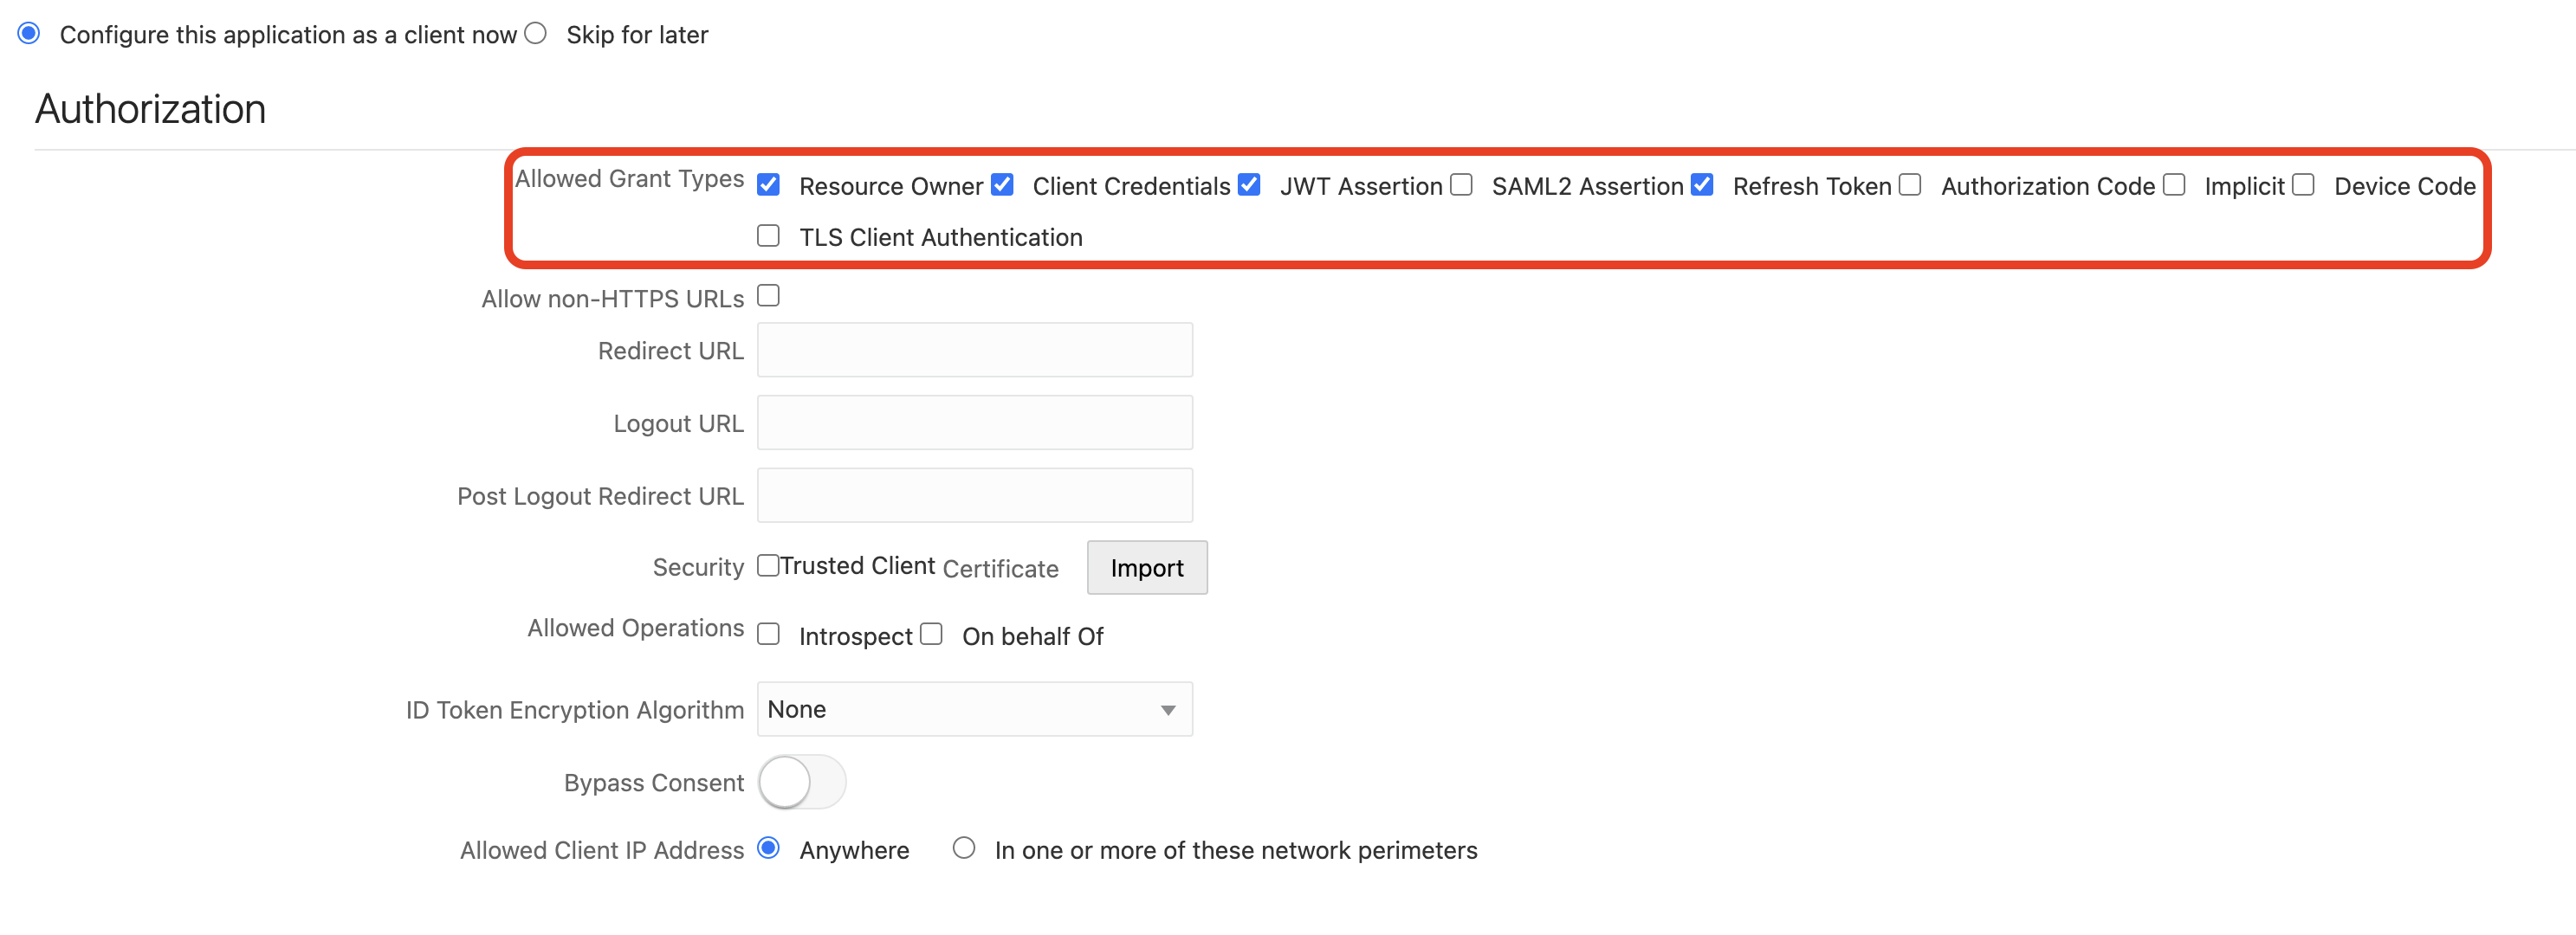Check On behalf Of operation
This screenshot has height=935, width=2576.
click(931, 635)
